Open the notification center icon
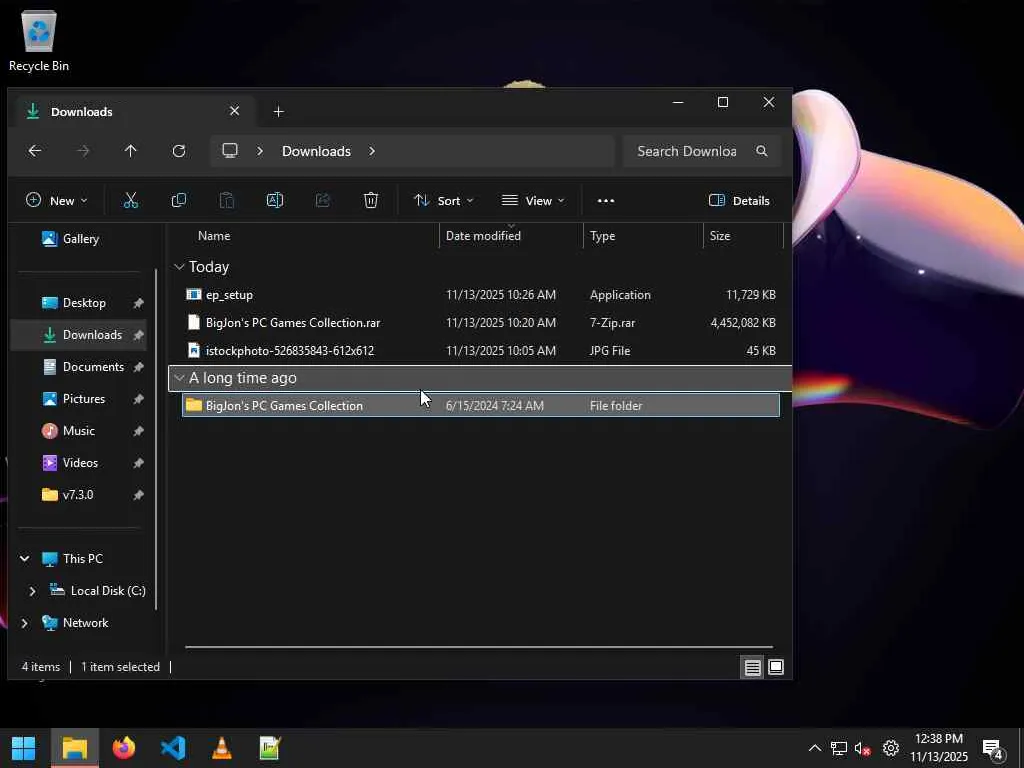1024x768 pixels. coord(993,749)
